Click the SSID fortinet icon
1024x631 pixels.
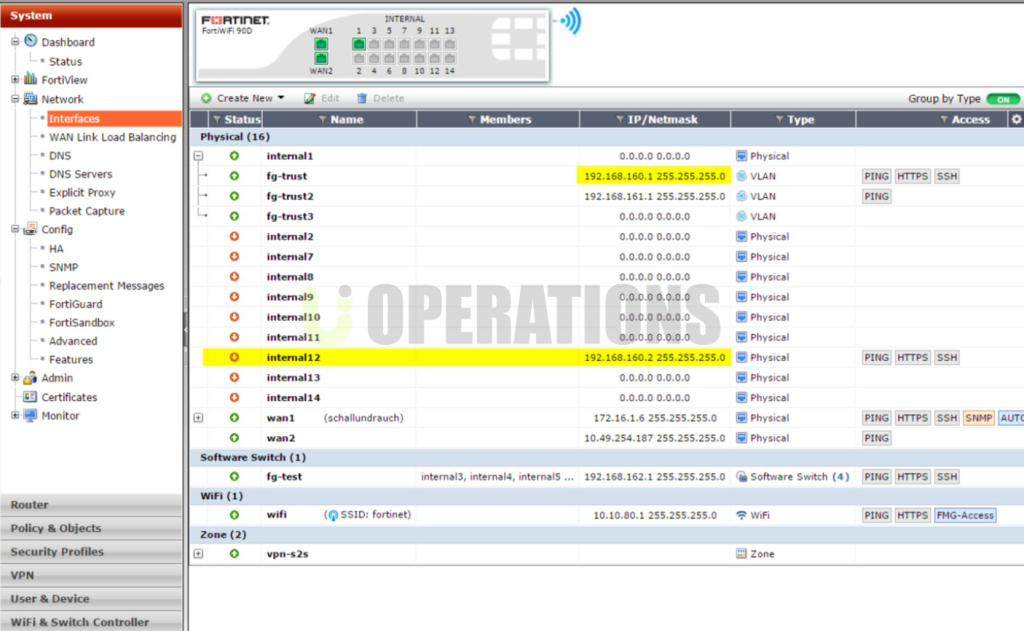pos(333,515)
